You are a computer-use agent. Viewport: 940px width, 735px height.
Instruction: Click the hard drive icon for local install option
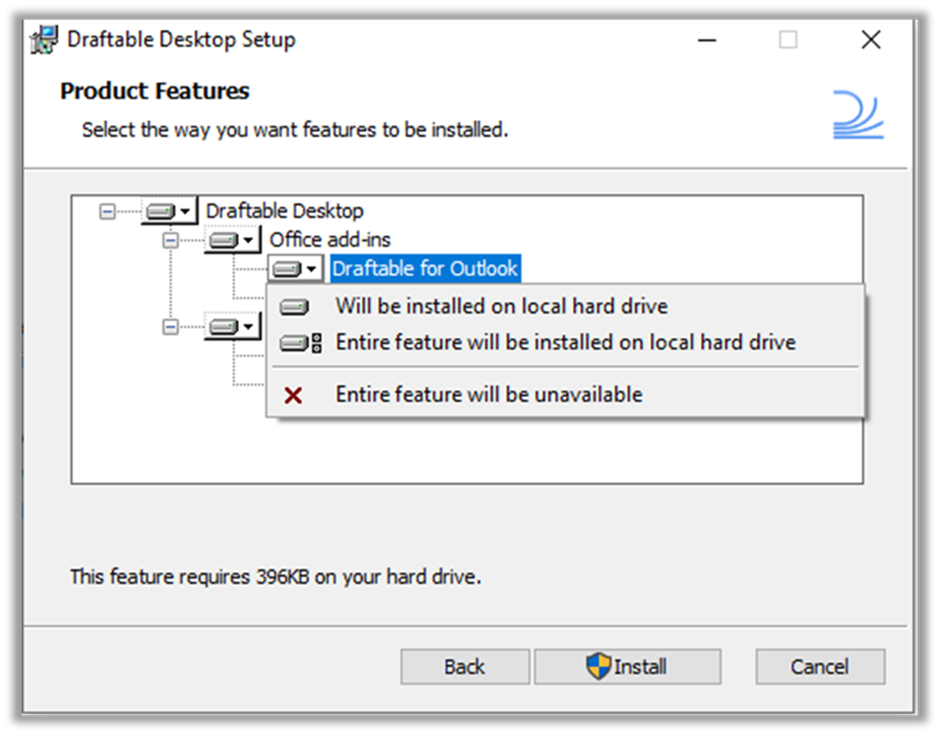pyautogui.click(x=294, y=307)
